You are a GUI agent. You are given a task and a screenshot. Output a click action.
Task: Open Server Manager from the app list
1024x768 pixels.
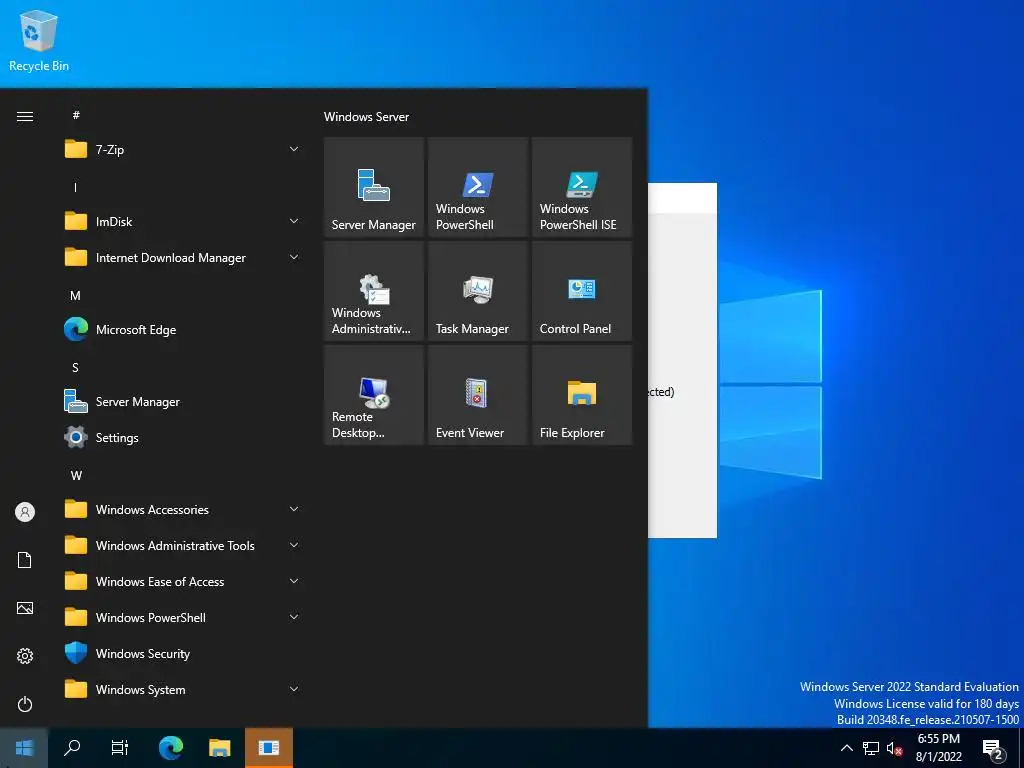183,402
